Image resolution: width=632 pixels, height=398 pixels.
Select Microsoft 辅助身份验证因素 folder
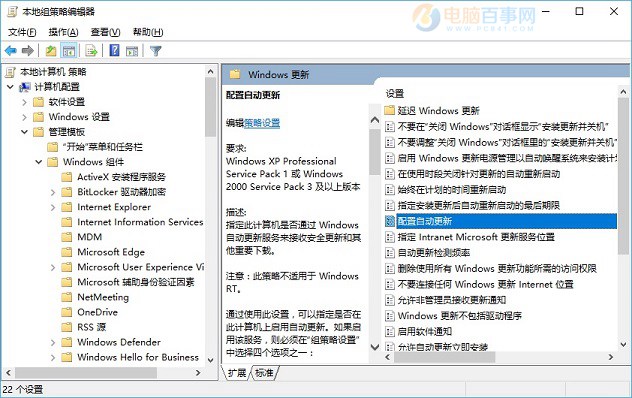point(136,282)
